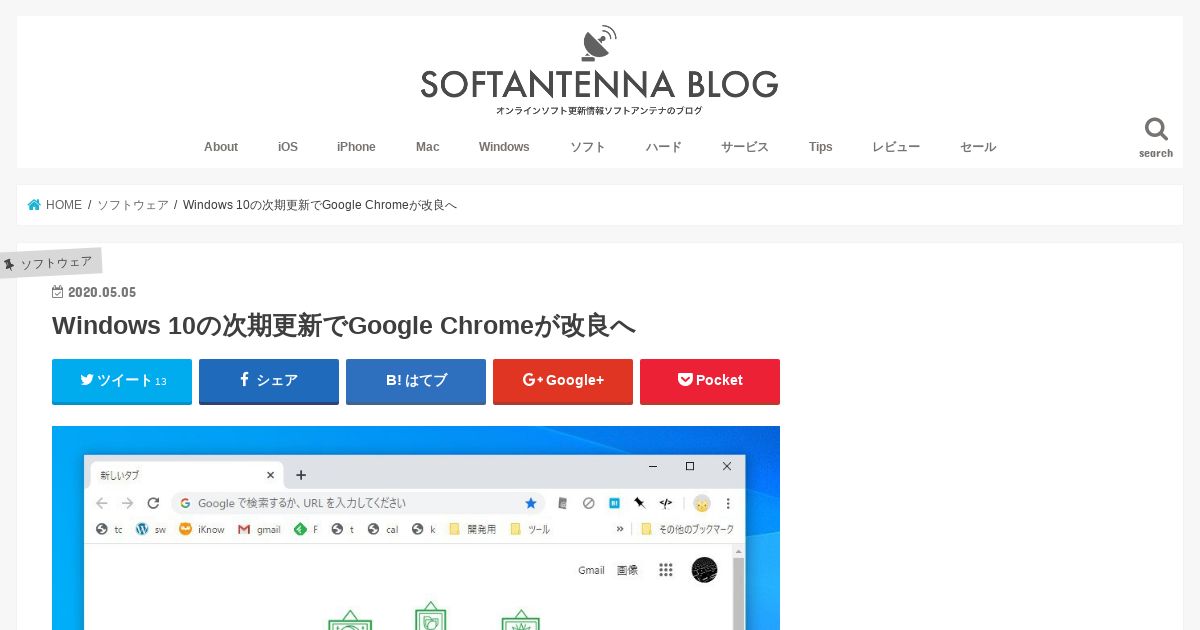Click the HOME breadcrumb link

55,205
